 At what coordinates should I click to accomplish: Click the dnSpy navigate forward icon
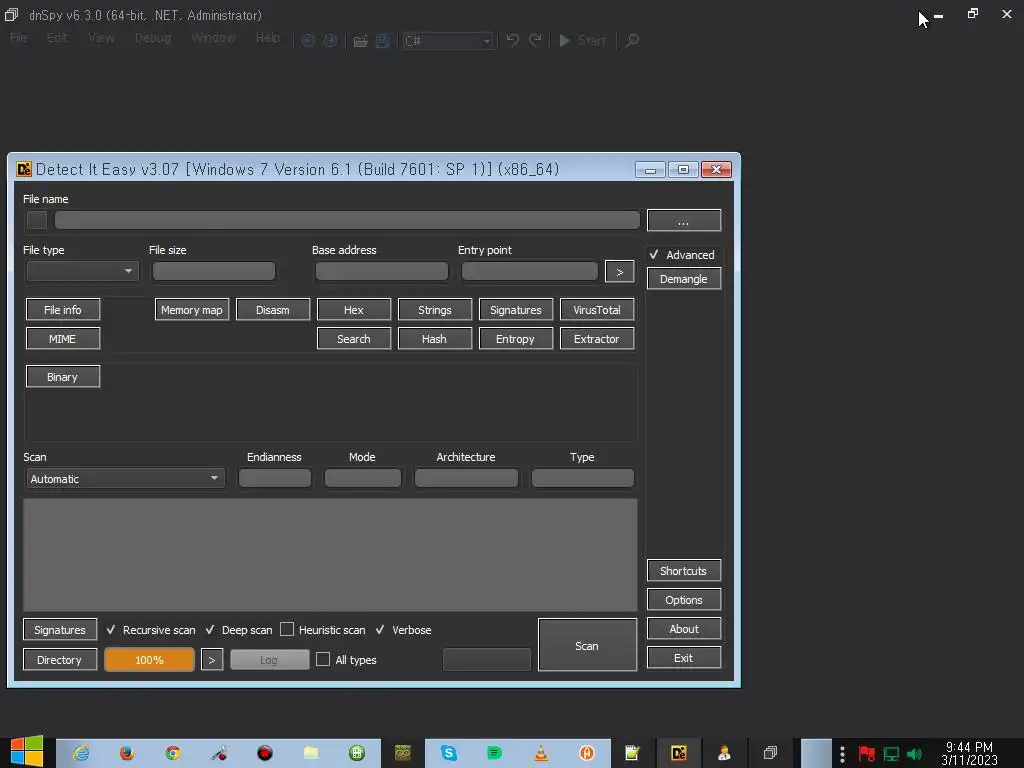pos(331,40)
